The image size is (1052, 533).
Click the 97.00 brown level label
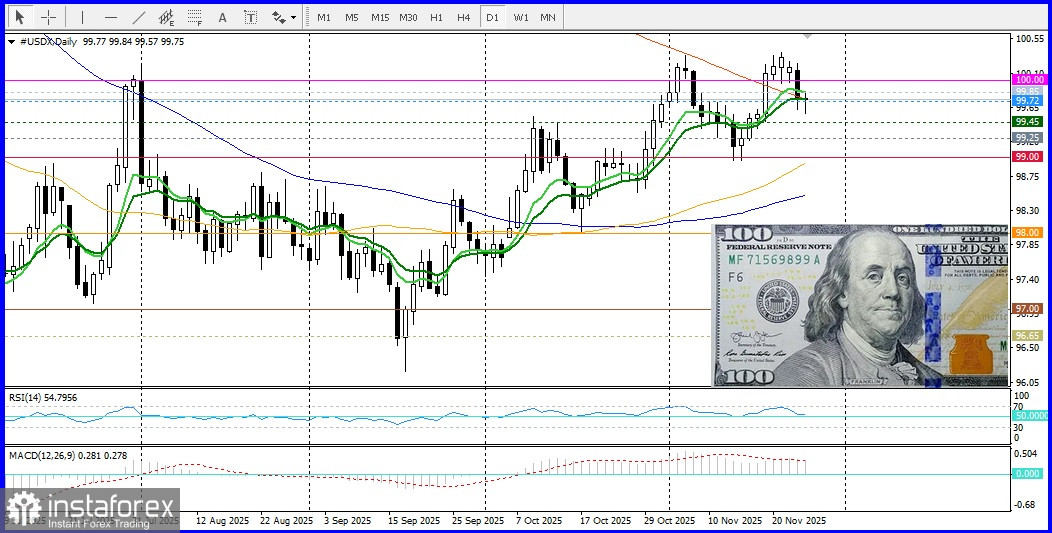[x=1028, y=308]
